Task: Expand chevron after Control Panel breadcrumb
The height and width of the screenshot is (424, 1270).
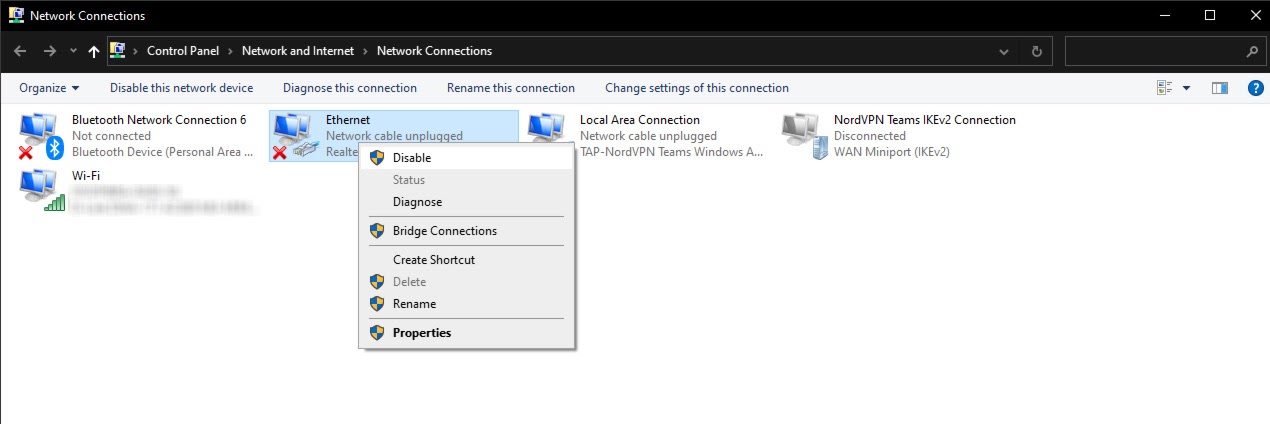Action: (230, 51)
